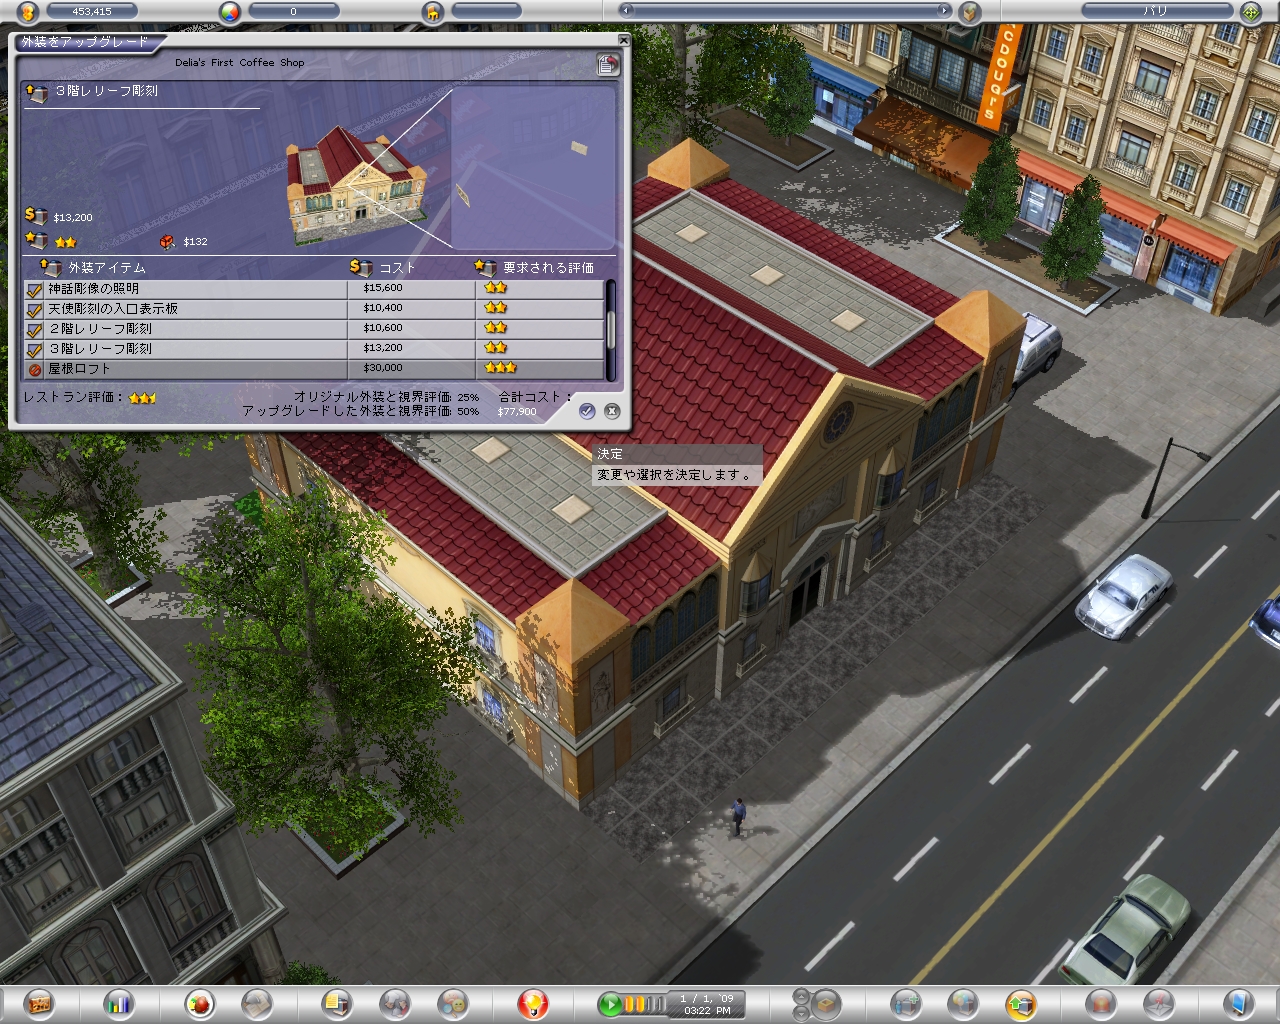Select the 天使彫刻の入口表示板 row name

113,309
